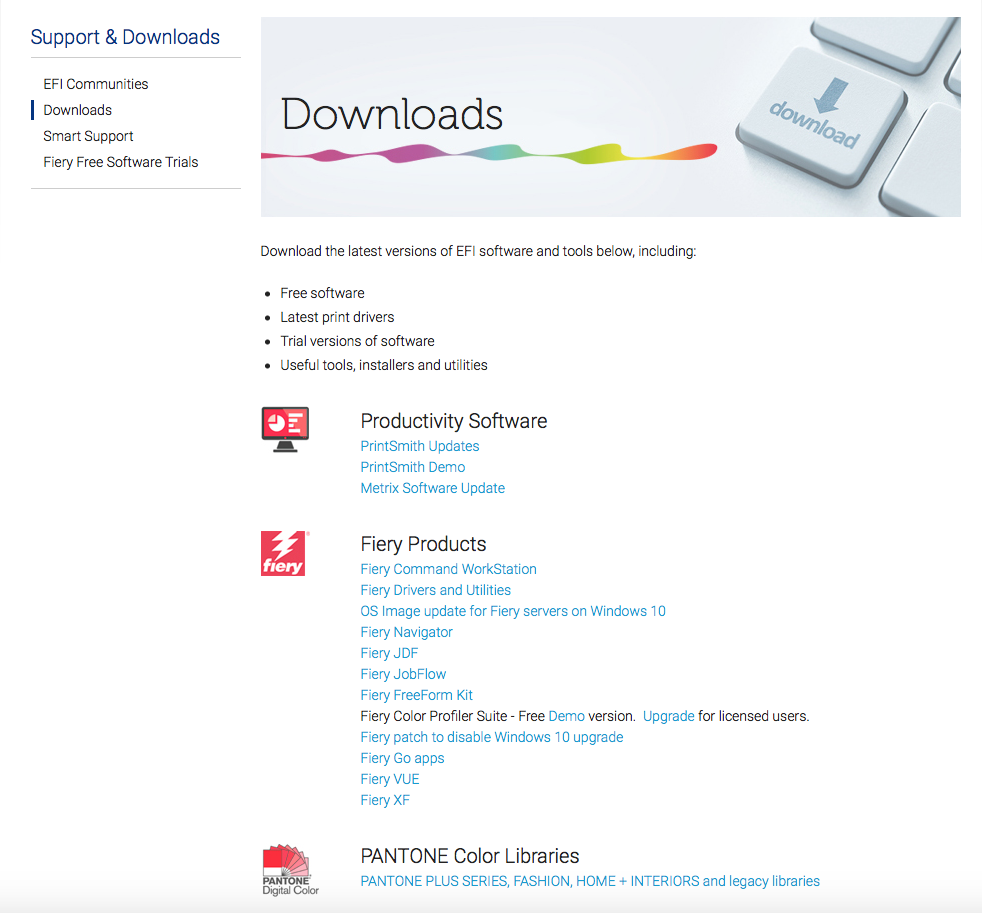This screenshot has height=913, width=982.
Task: Go to Smart Support sidebar item
Action: [x=88, y=136]
